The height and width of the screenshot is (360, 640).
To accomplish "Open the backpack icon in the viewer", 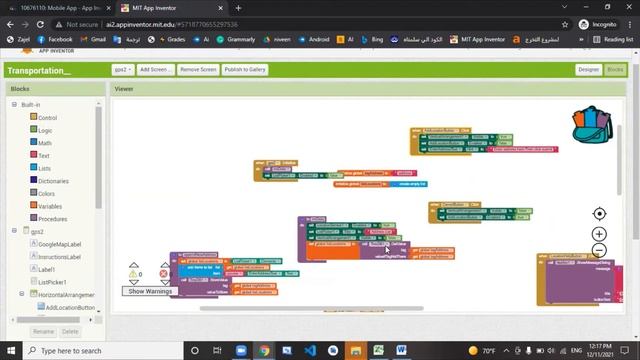I will point(592,125).
